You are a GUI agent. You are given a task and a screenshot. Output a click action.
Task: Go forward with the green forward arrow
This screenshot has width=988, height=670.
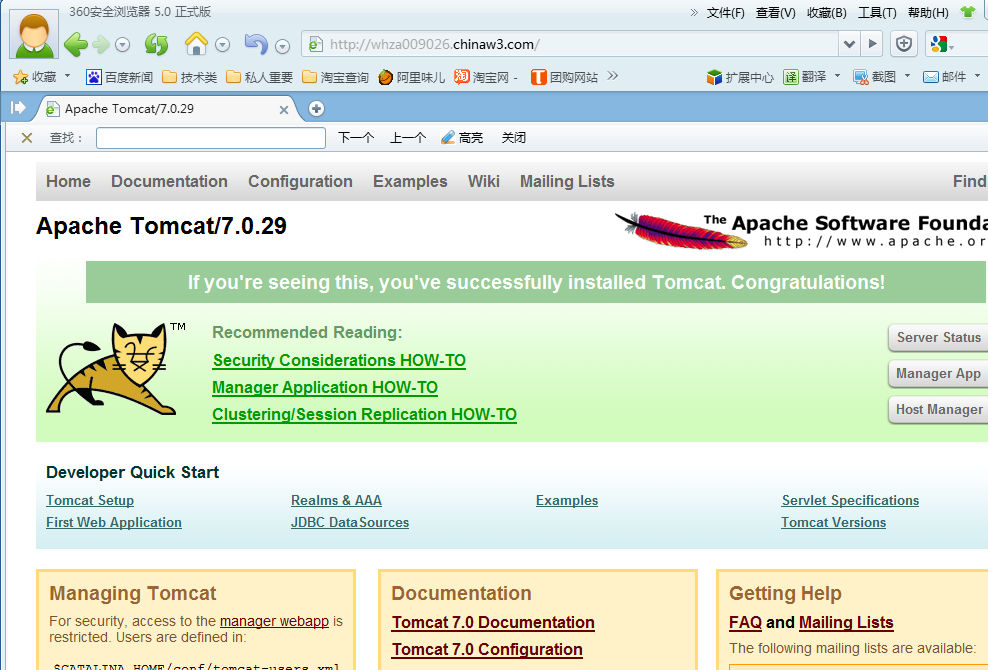pos(101,44)
